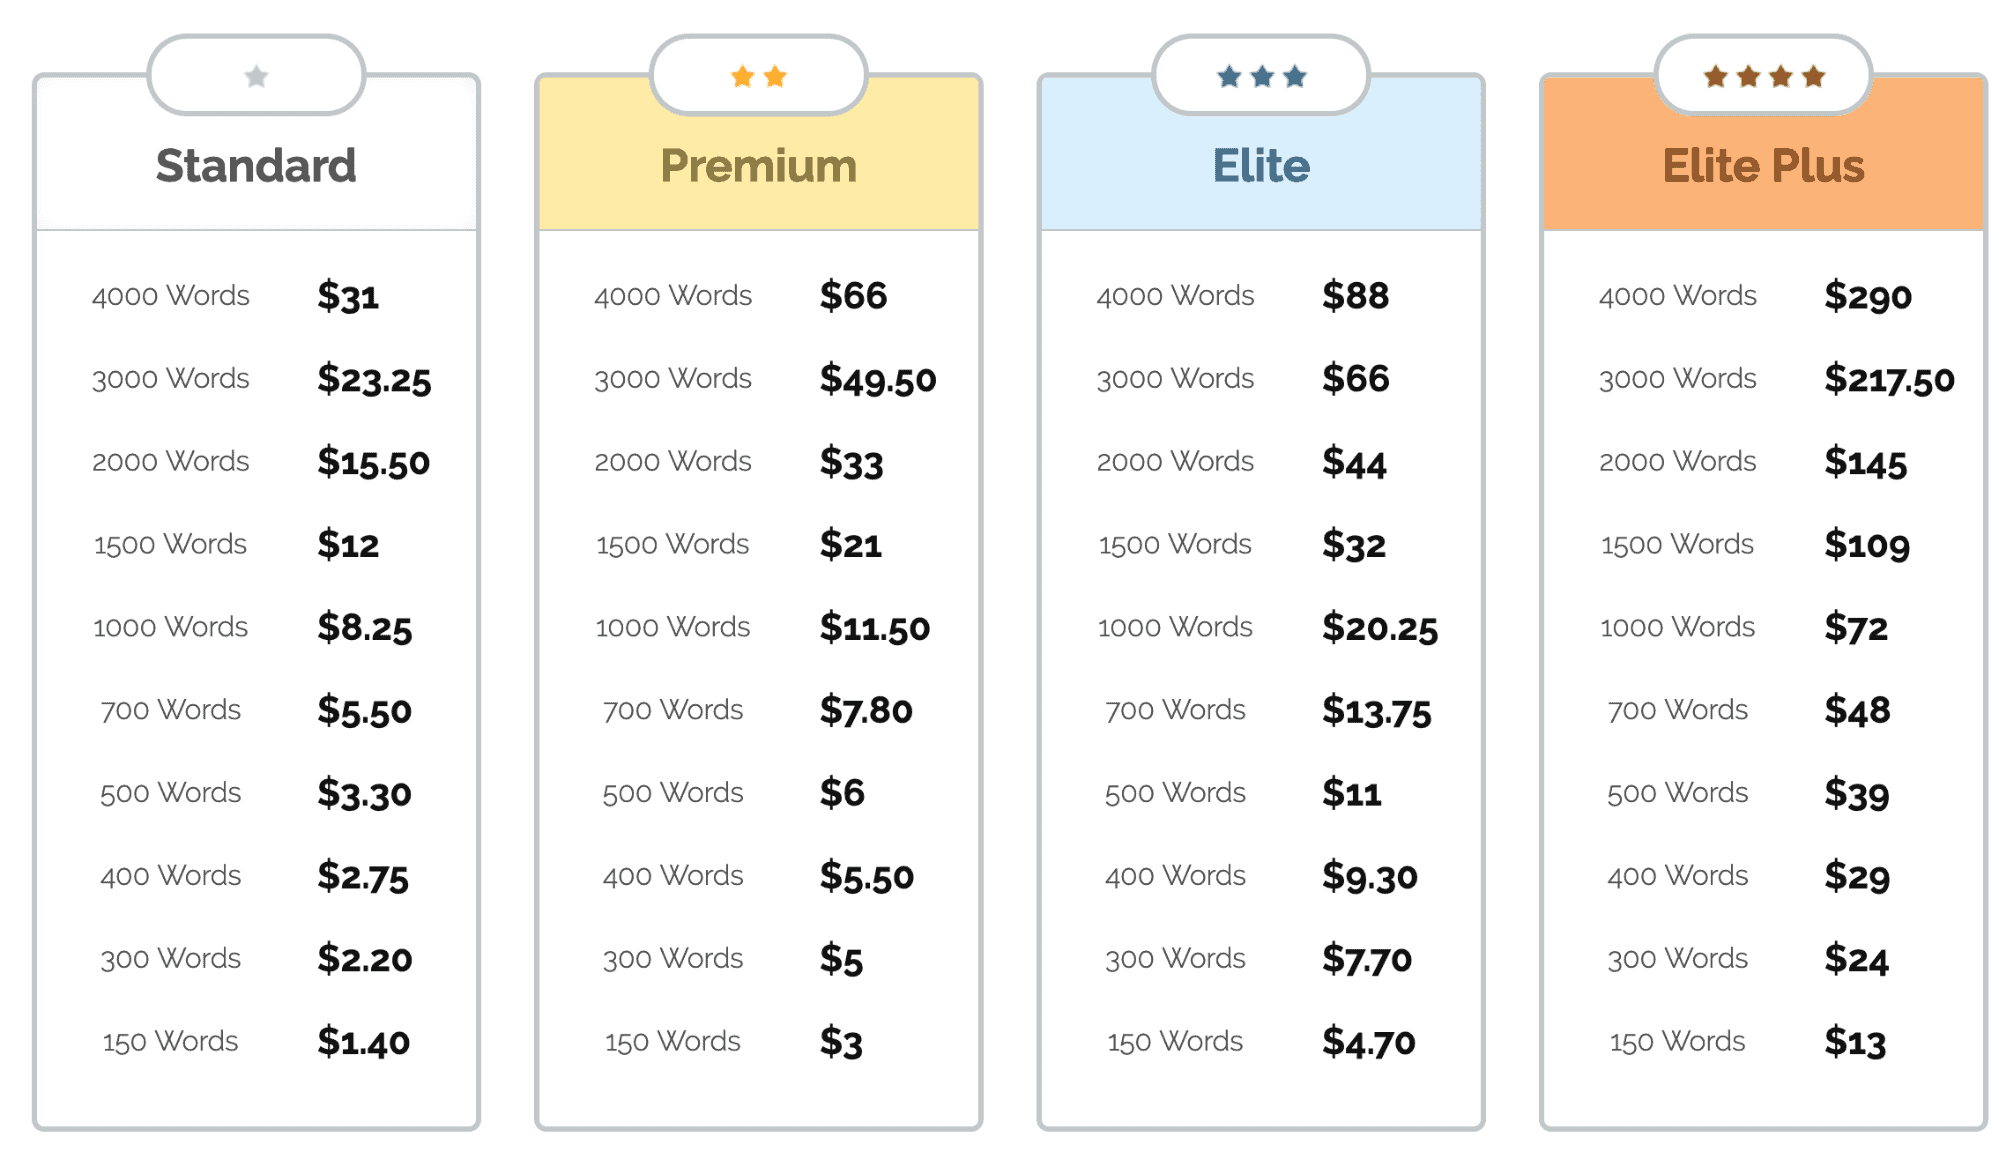Viewport: 1999px width, 1153px height.
Task: Choose Premium 300 Words at $5
Action: [841, 959]
